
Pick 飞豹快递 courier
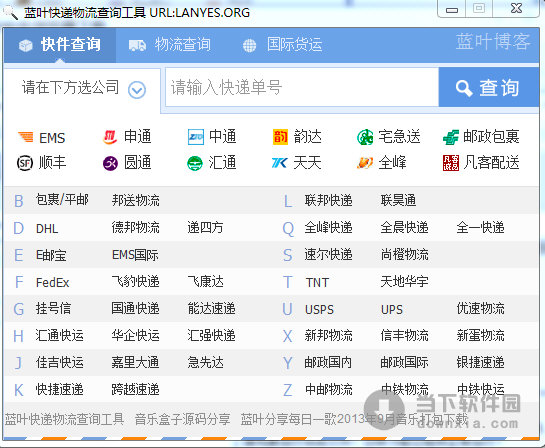(136, 282)
